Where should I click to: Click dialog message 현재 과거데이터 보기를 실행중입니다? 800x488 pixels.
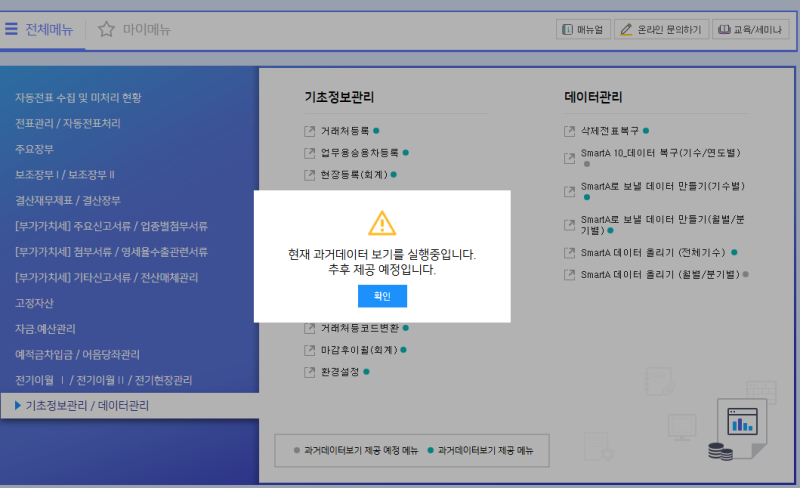tap(382, 254)
